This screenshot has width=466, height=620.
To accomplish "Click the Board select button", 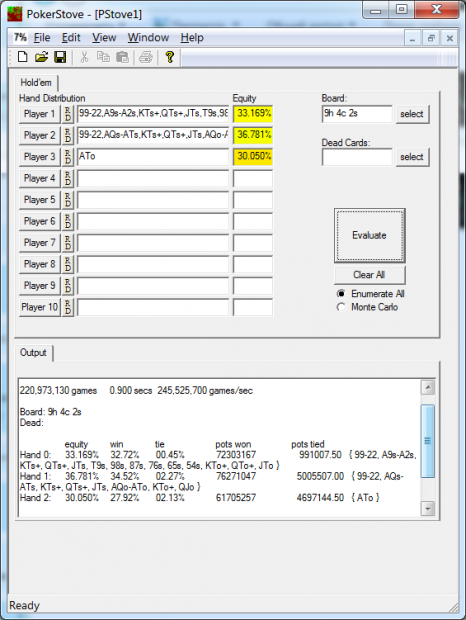I will pos(412,114).
